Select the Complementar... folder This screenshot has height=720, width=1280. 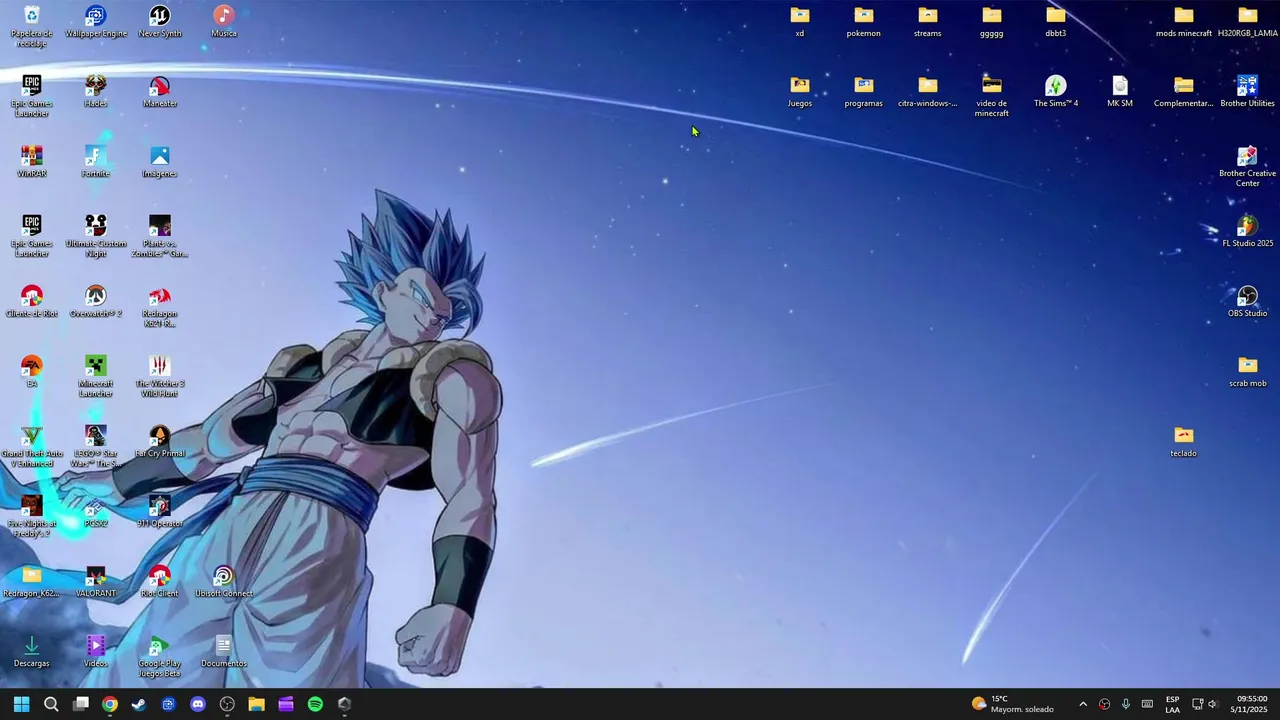tap(1184, 92)
